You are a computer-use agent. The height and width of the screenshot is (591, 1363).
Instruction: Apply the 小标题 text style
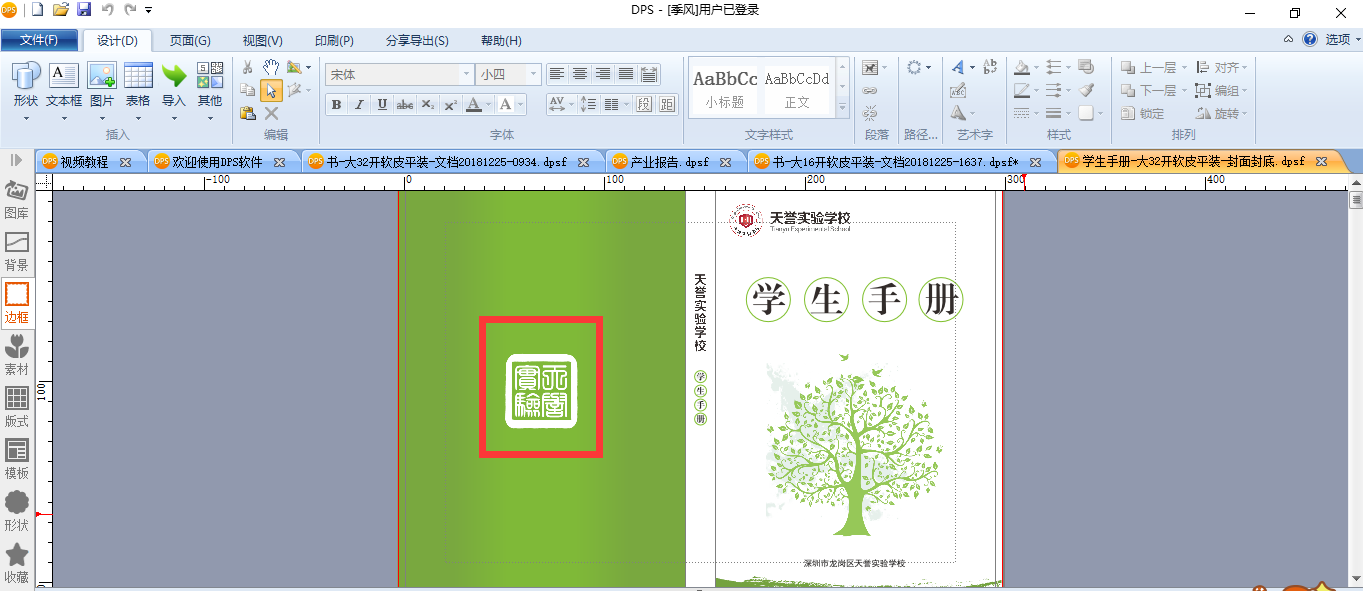(x=725, y=88)
